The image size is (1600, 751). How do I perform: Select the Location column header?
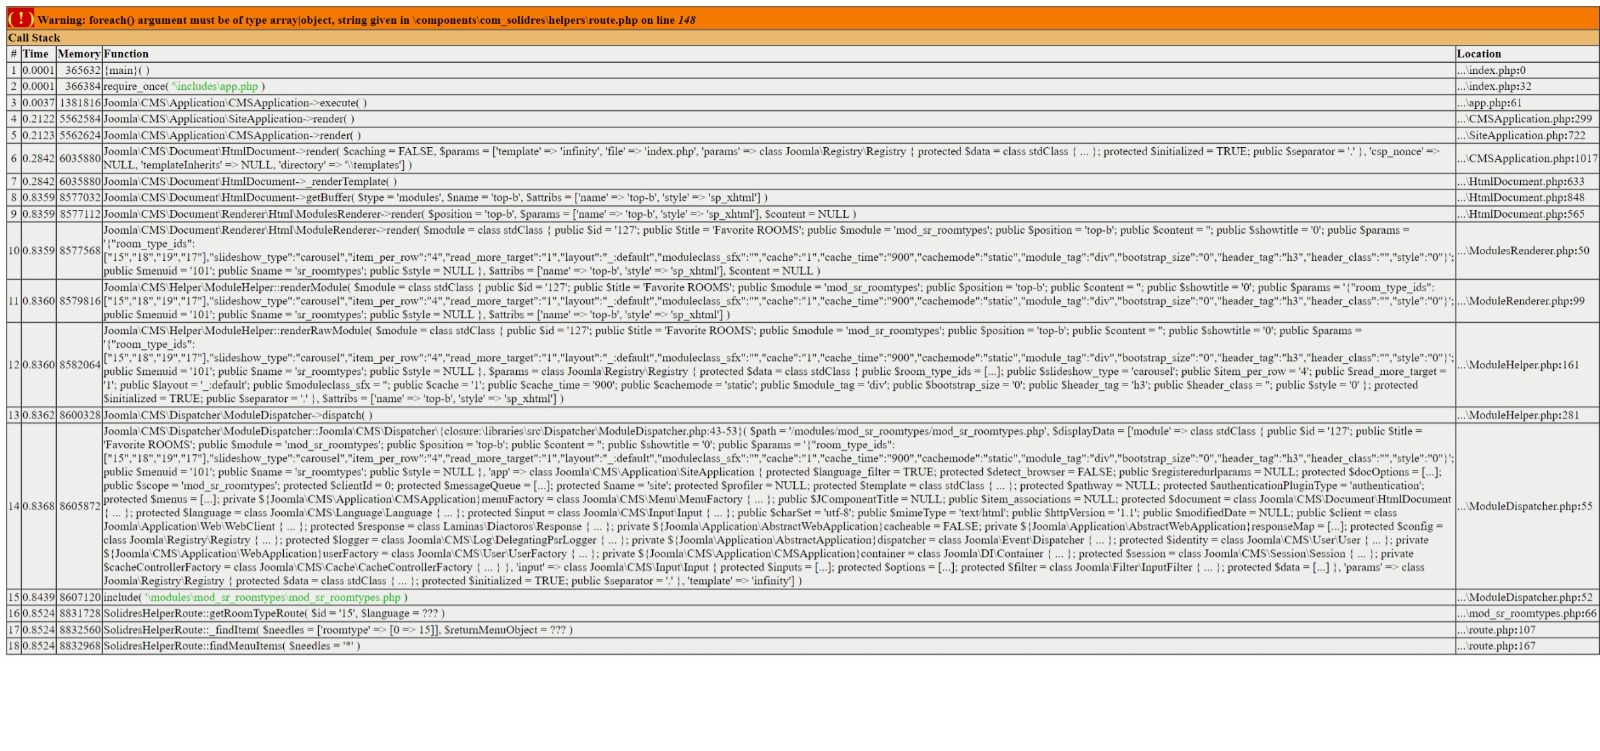(x=1478, y=54)
